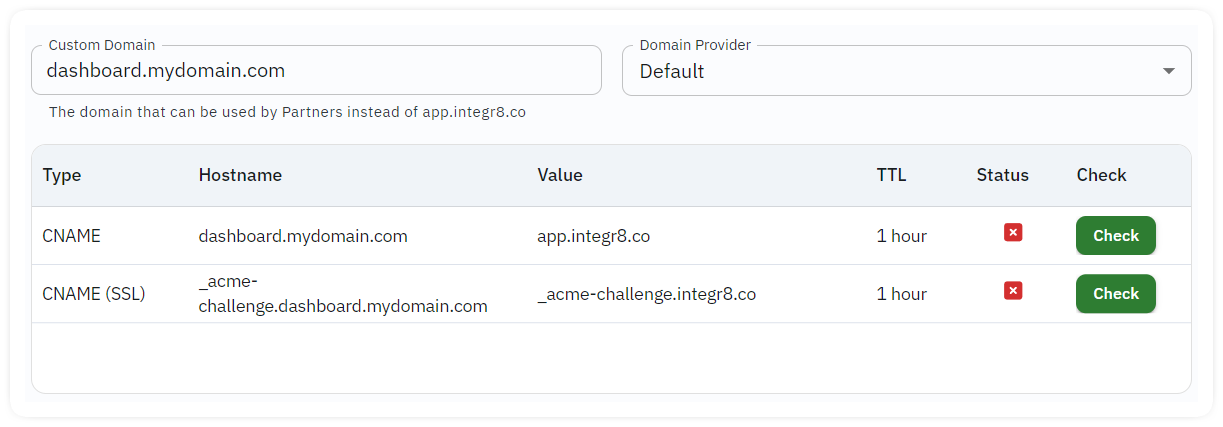This screenshot has height=427, width=1223.
Task: Select the _acme-challenge.dashboard.mydomain.com hostname cell
Action: (x=343, y=294)
